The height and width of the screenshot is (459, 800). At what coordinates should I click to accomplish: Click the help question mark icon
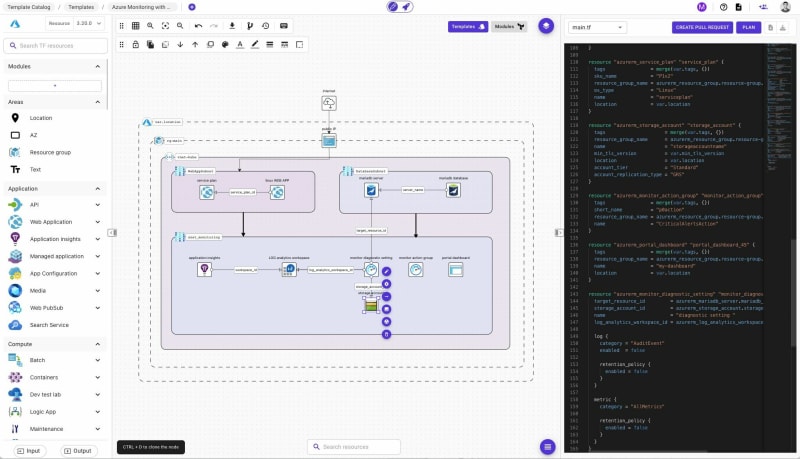click(x=723, y=7)
